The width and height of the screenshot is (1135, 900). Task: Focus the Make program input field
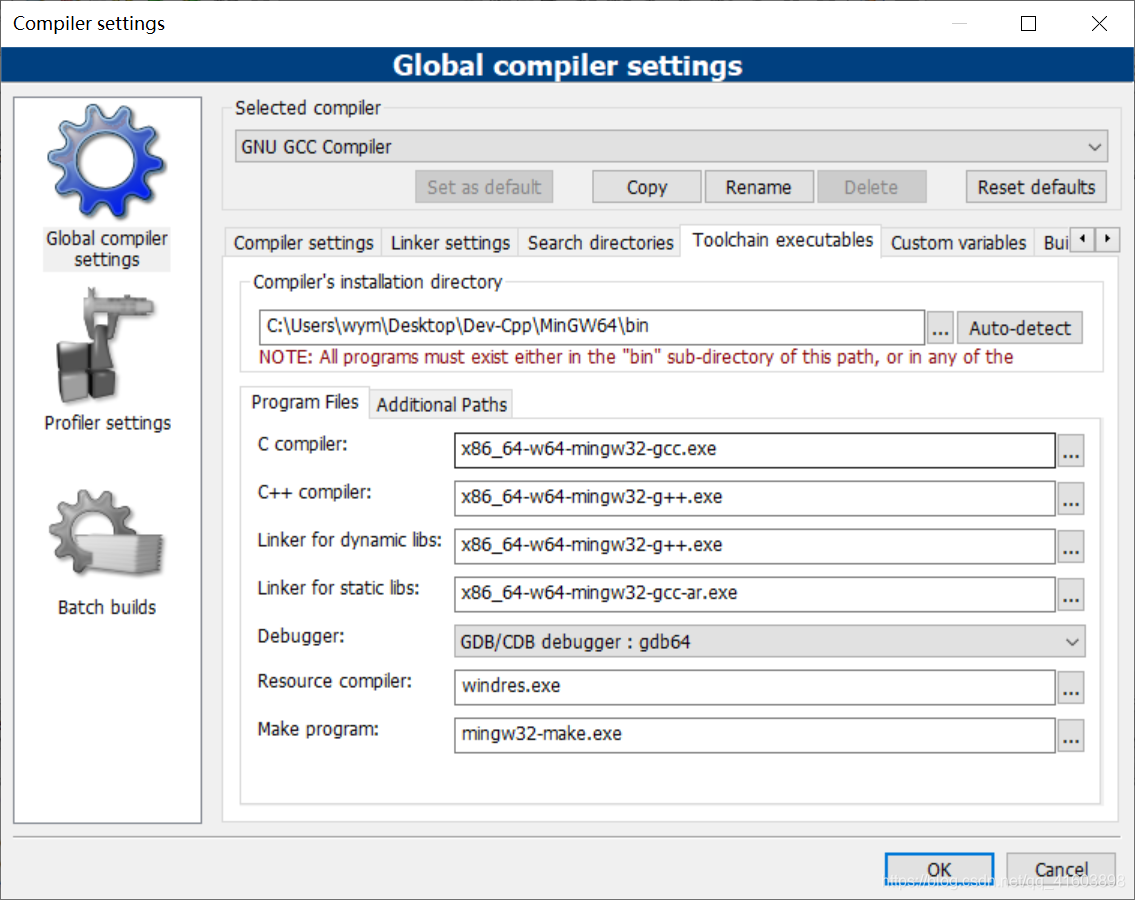point(754,735)
